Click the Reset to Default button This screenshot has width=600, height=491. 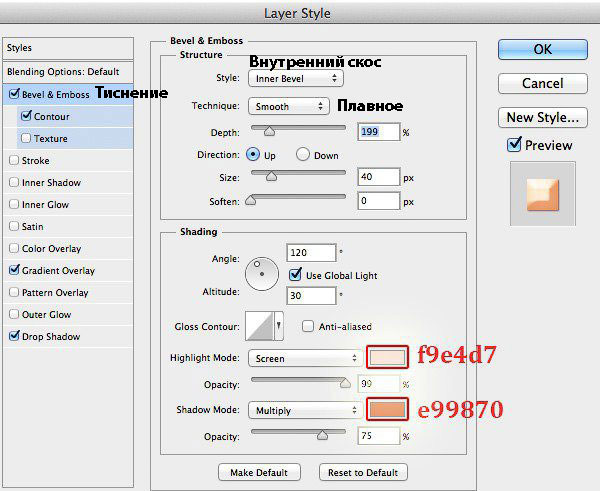pos(363,472)
